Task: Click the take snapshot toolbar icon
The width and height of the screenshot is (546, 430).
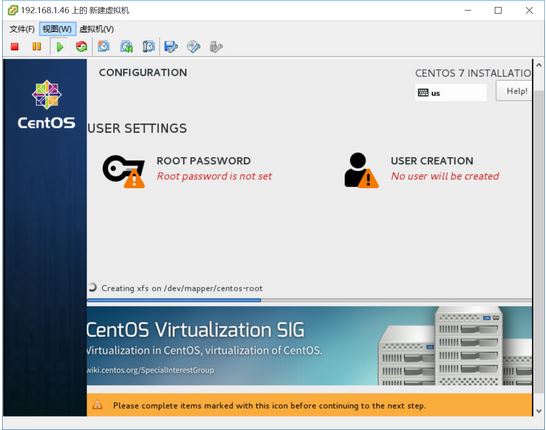Action: pos(103,47)
